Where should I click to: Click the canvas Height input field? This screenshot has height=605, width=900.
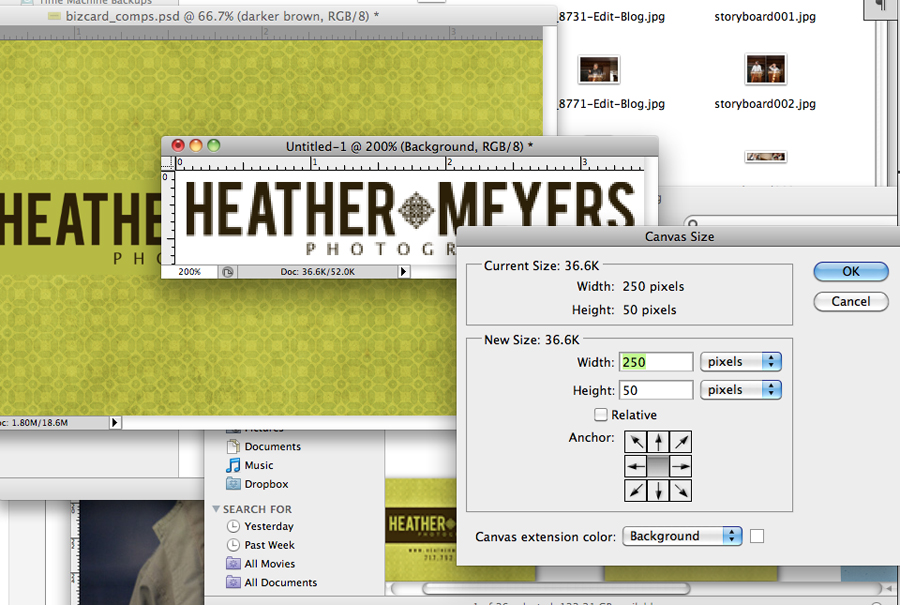click(x=656, y=390)
